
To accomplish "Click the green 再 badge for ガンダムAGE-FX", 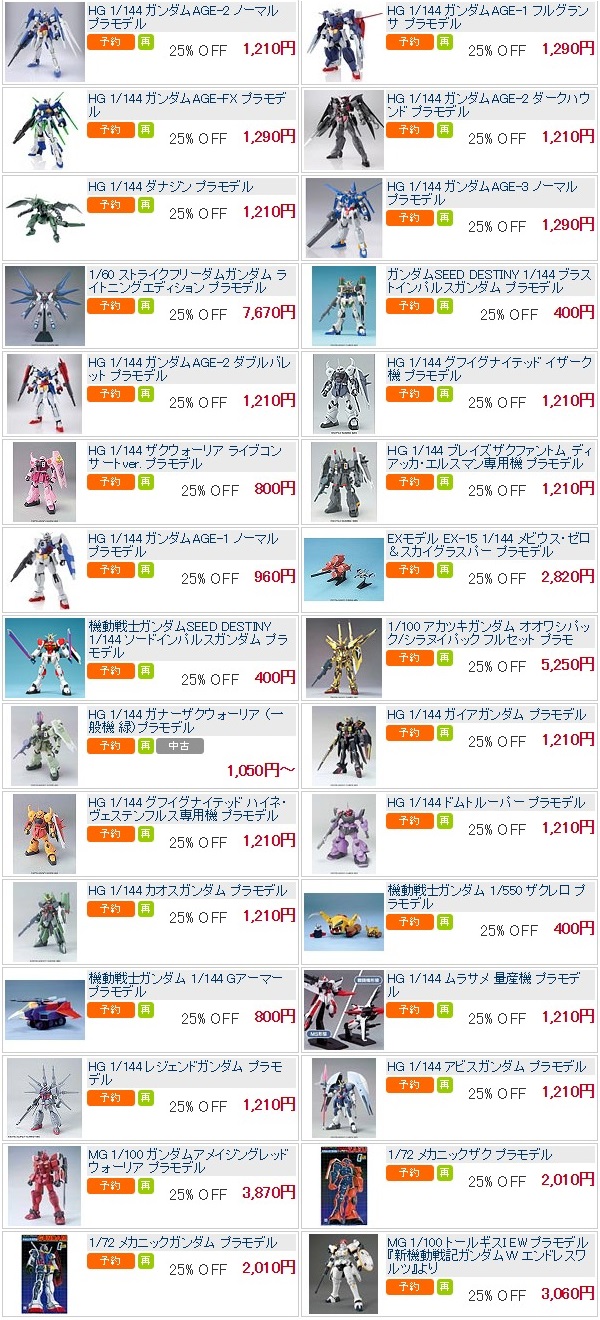I will (x=146, y=130).
